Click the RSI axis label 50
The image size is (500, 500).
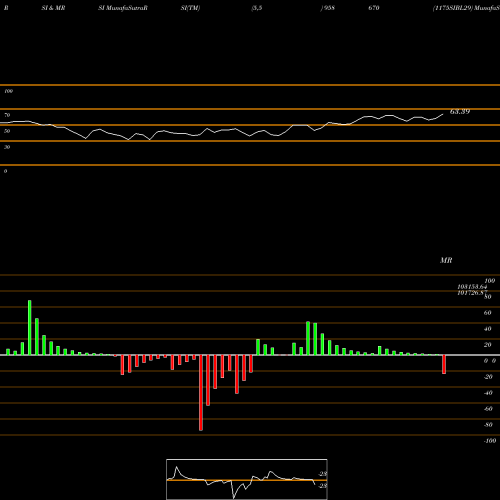click(x=7, y=131)
